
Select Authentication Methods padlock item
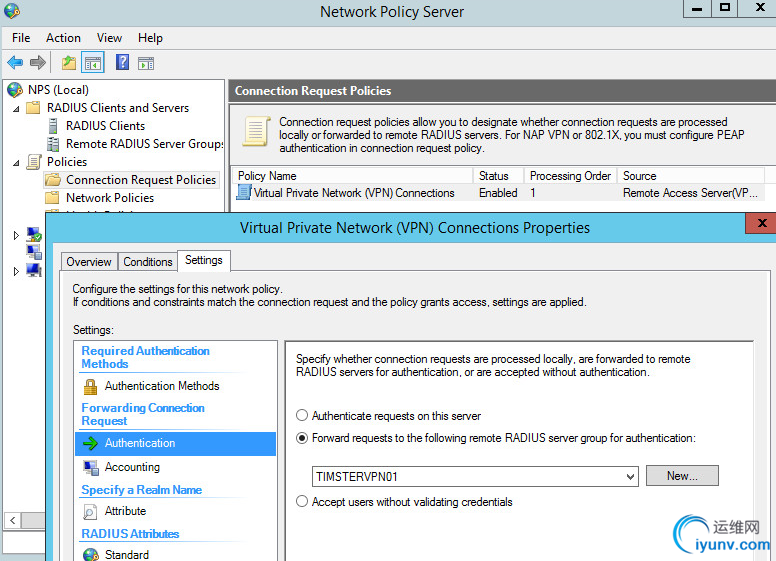tap(161, 386)
